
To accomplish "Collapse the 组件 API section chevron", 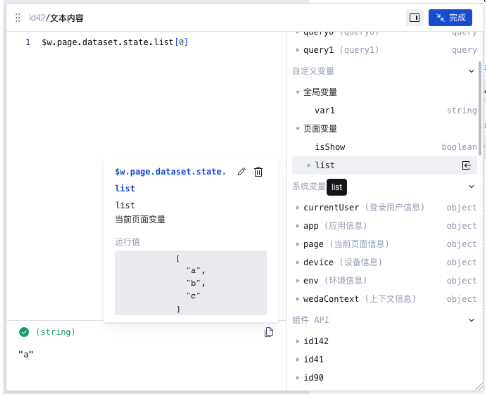I will [471, 320].
